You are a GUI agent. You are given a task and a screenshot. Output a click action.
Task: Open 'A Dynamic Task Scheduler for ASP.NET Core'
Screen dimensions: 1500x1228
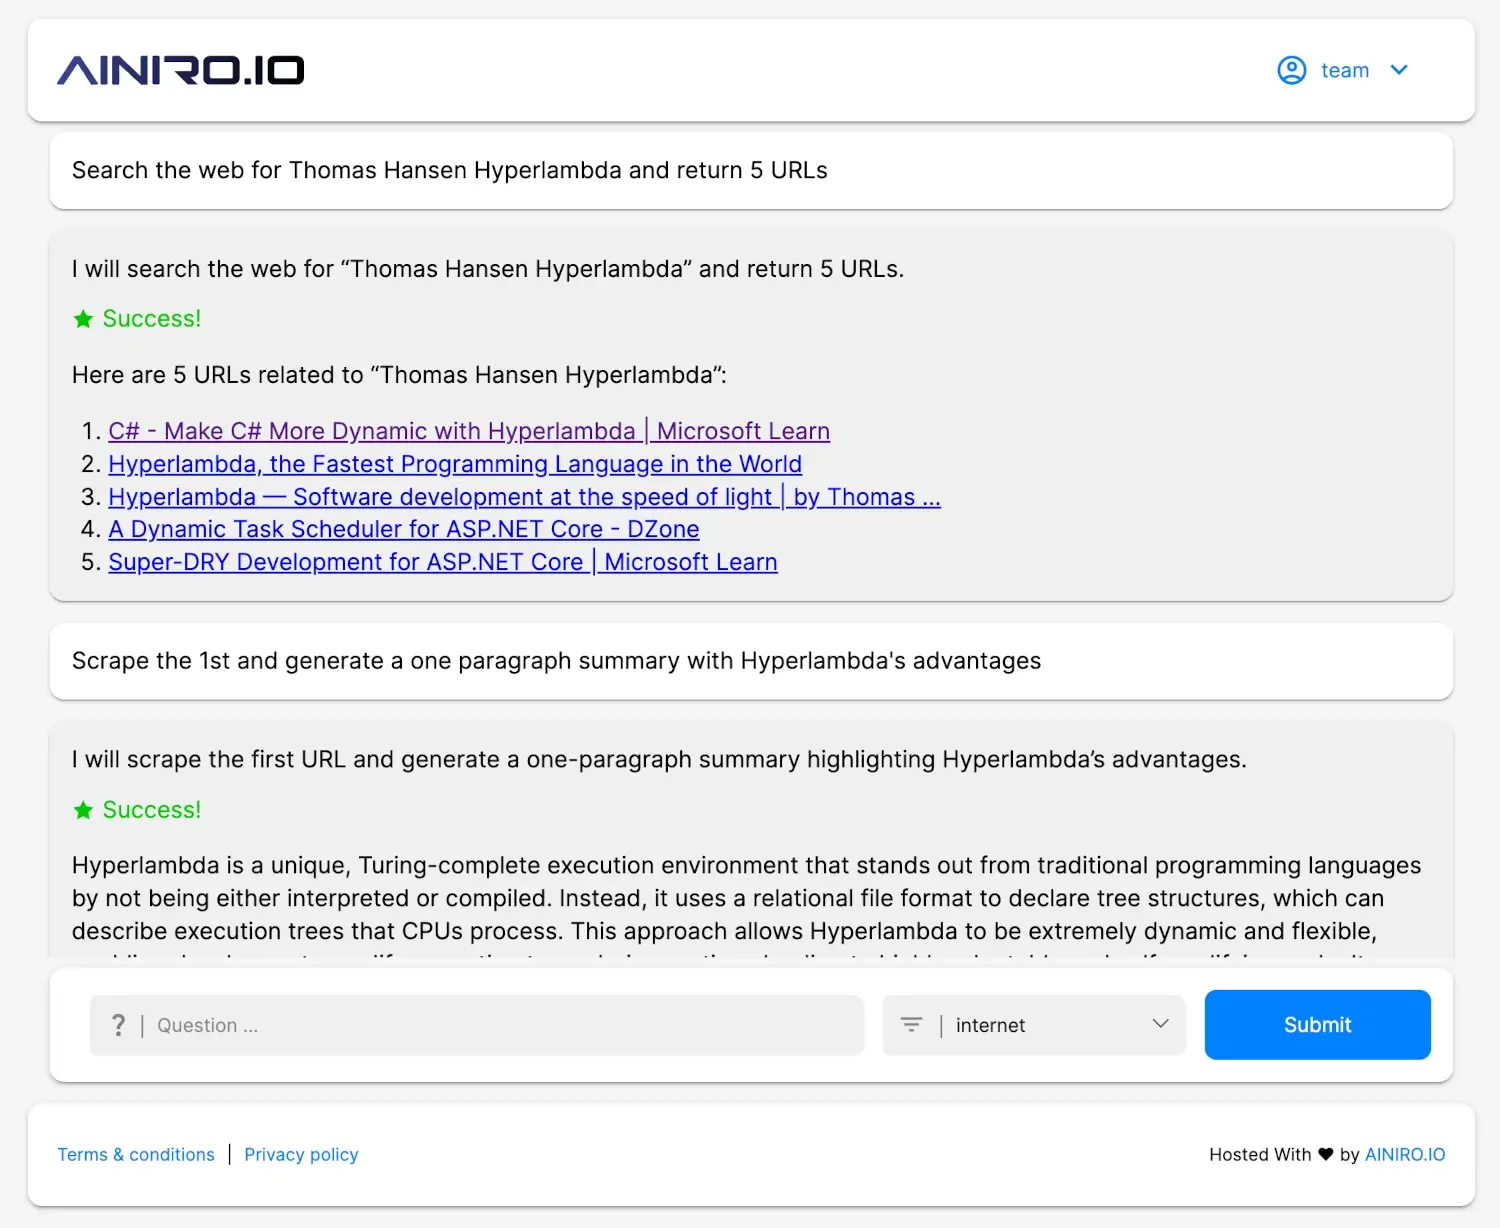[x=403, y=529]
